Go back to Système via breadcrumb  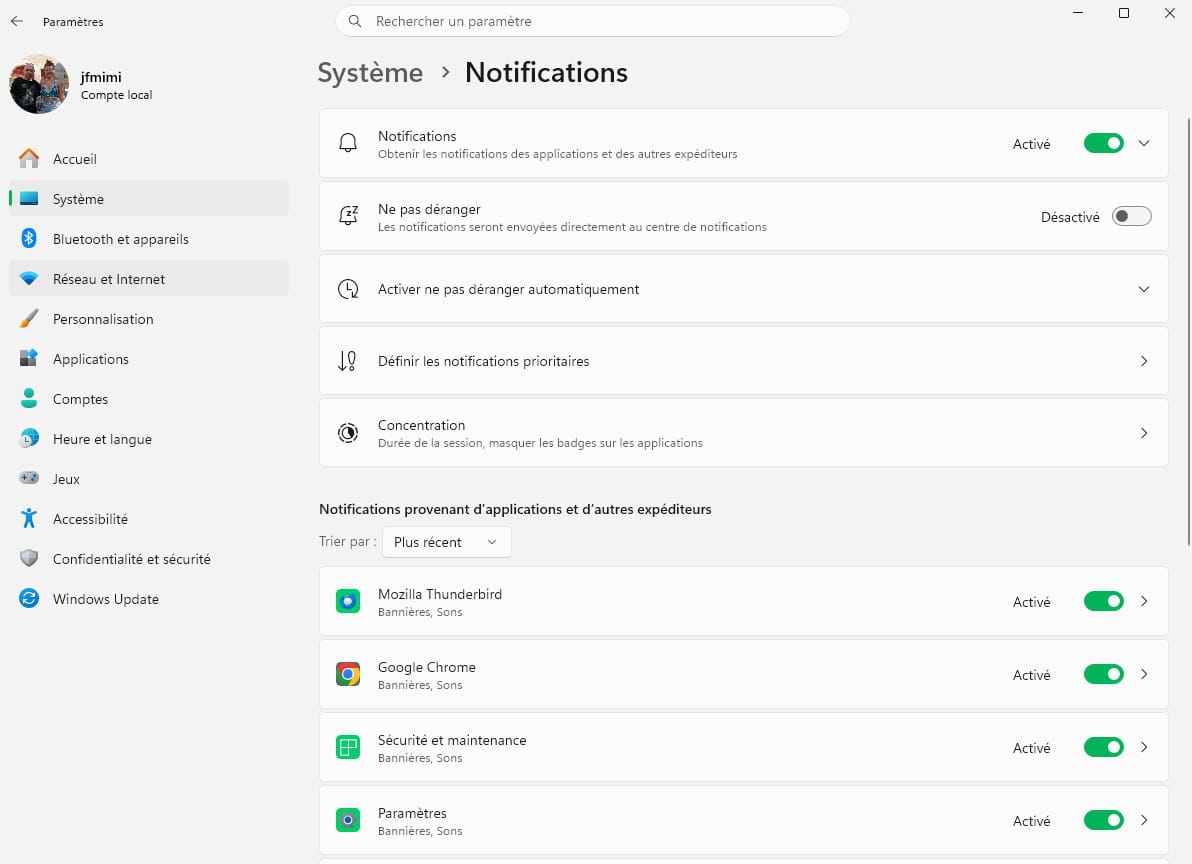click(370, 73)
